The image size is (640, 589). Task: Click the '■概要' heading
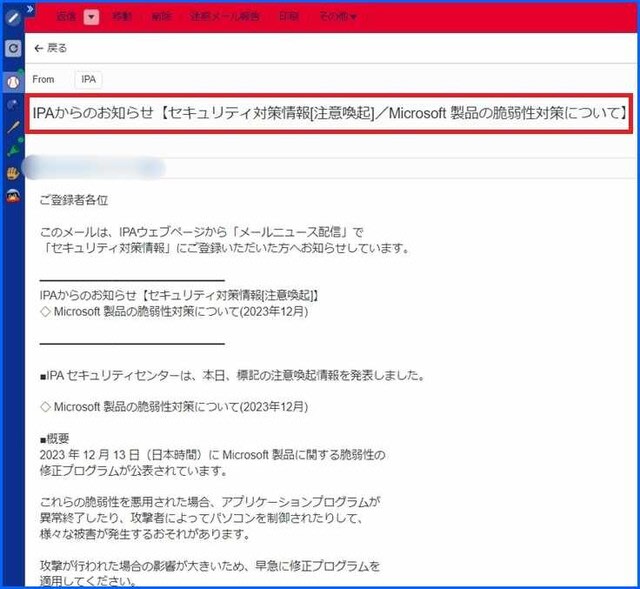55,439
